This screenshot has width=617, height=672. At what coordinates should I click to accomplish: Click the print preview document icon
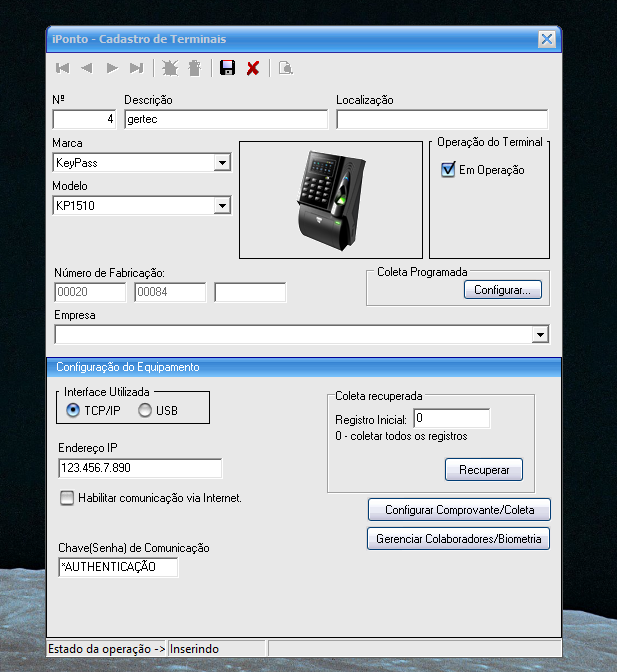286,68
